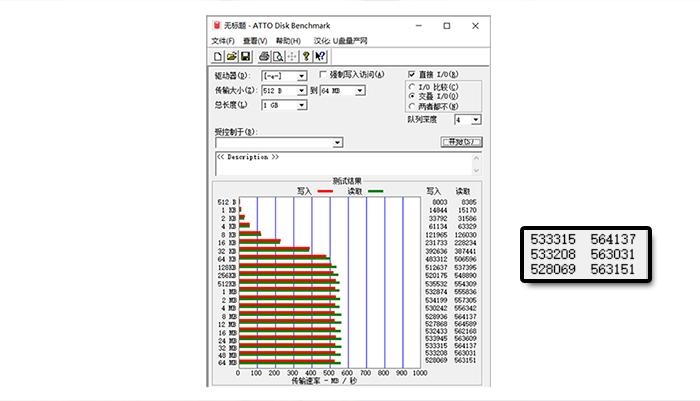
Task: Click the 8003 write value
Action: [x=439, y=202]
